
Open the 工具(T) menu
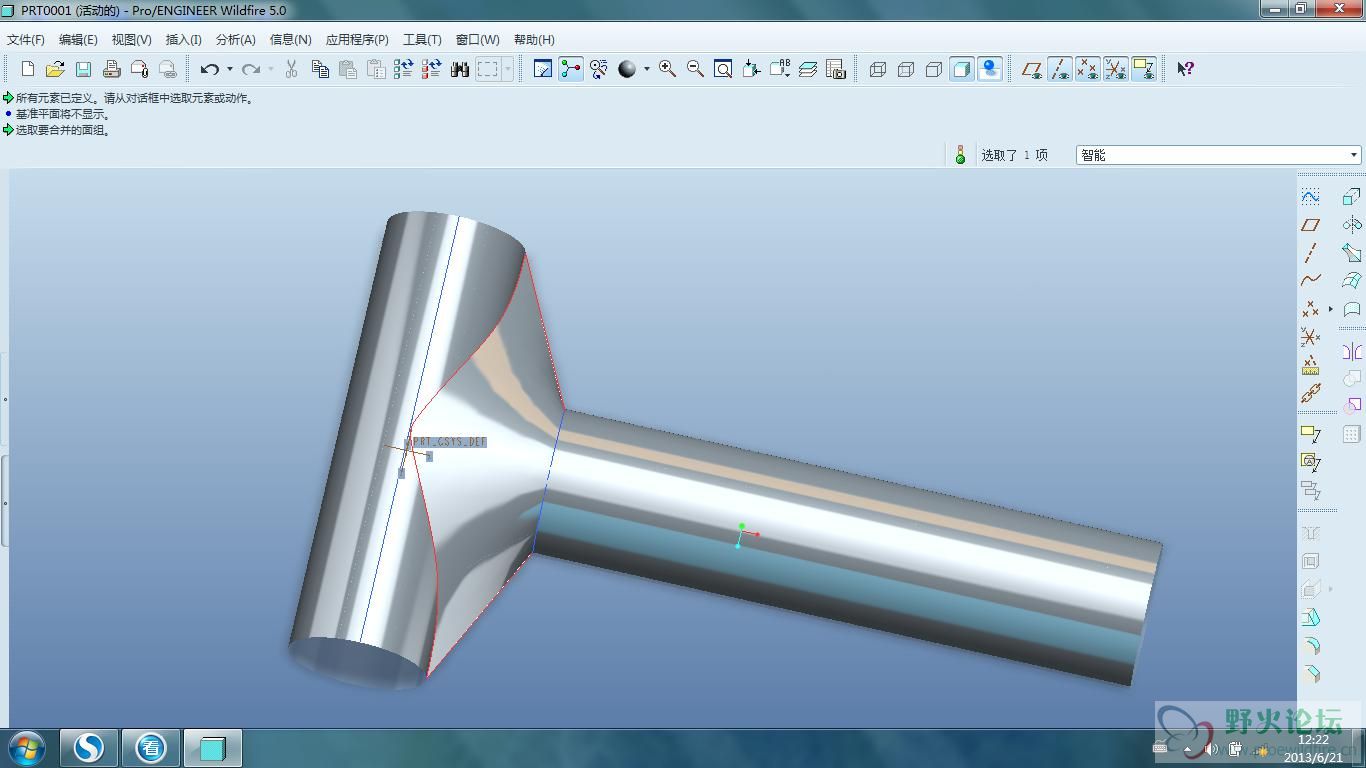click(422, 40)
